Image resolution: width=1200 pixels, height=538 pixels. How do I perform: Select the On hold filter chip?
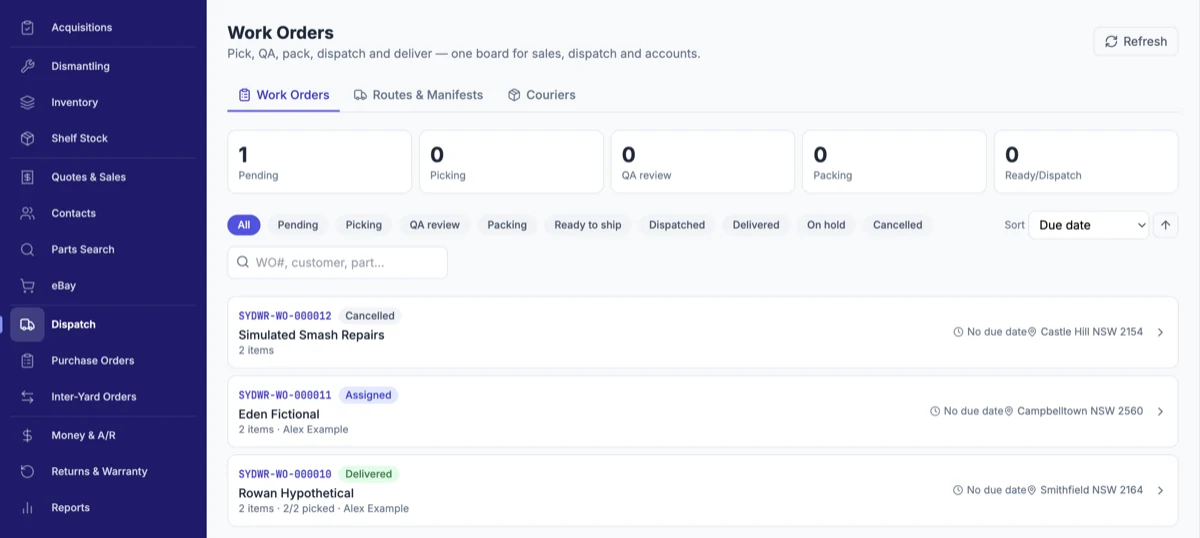coord(826,225)
